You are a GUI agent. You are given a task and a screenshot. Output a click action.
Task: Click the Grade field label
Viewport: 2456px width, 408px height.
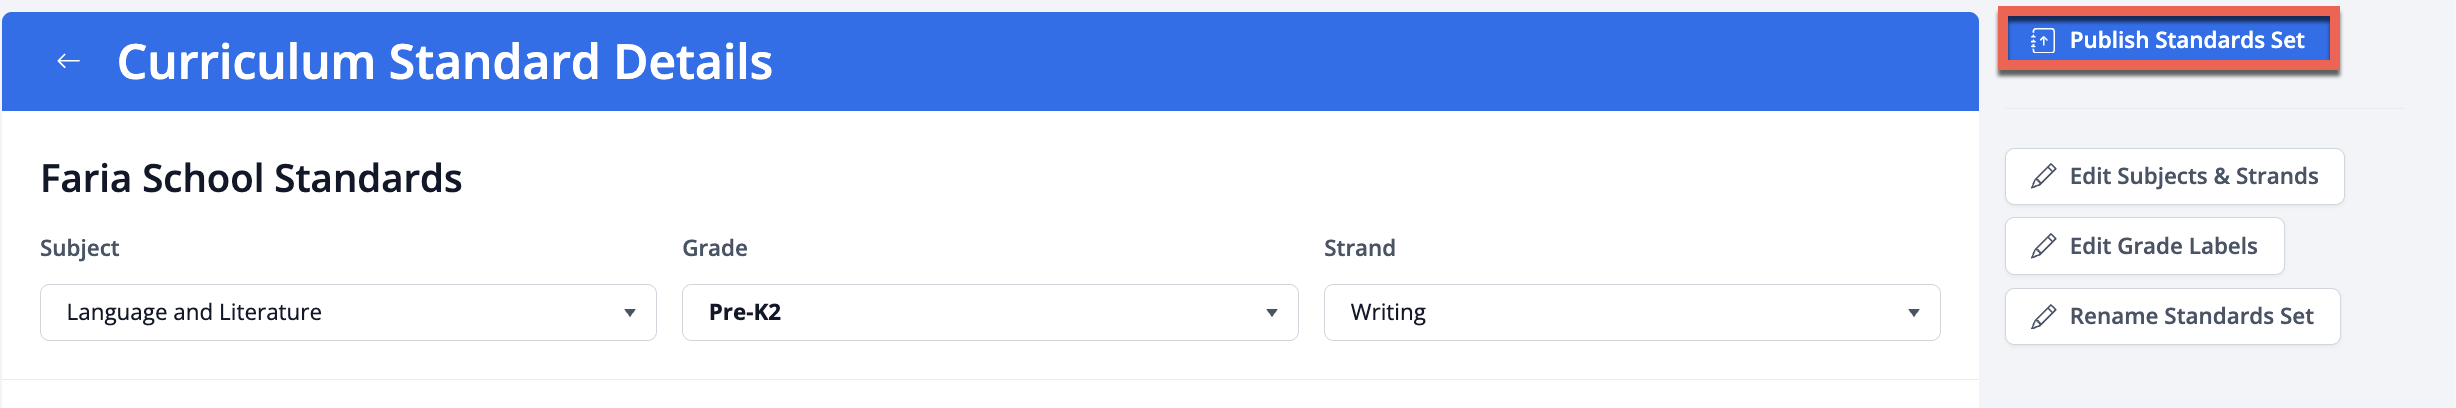coord(714,248)
